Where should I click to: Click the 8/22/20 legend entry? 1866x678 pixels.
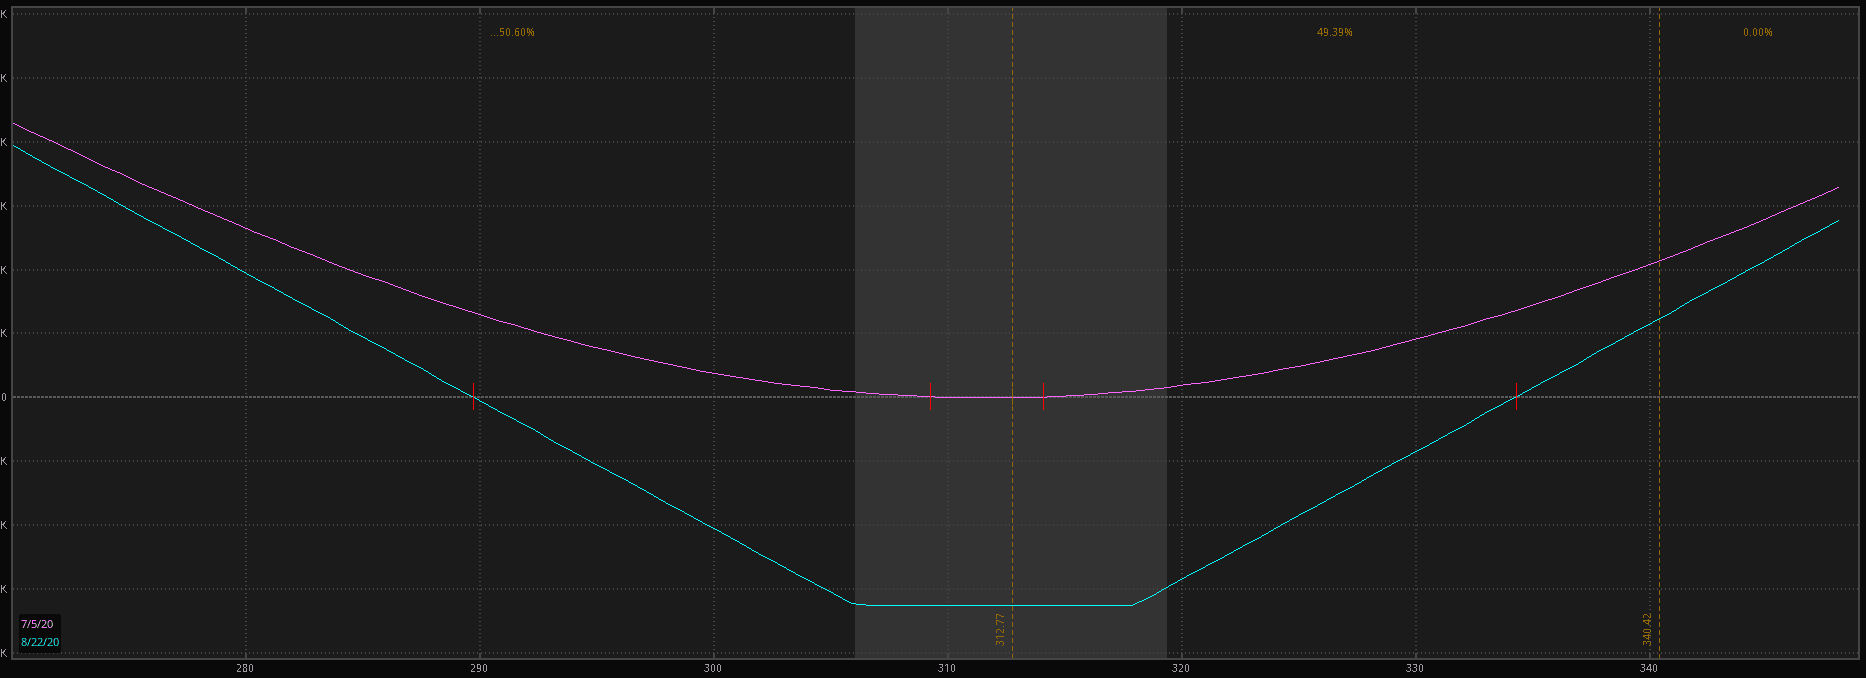click(40, 642)
